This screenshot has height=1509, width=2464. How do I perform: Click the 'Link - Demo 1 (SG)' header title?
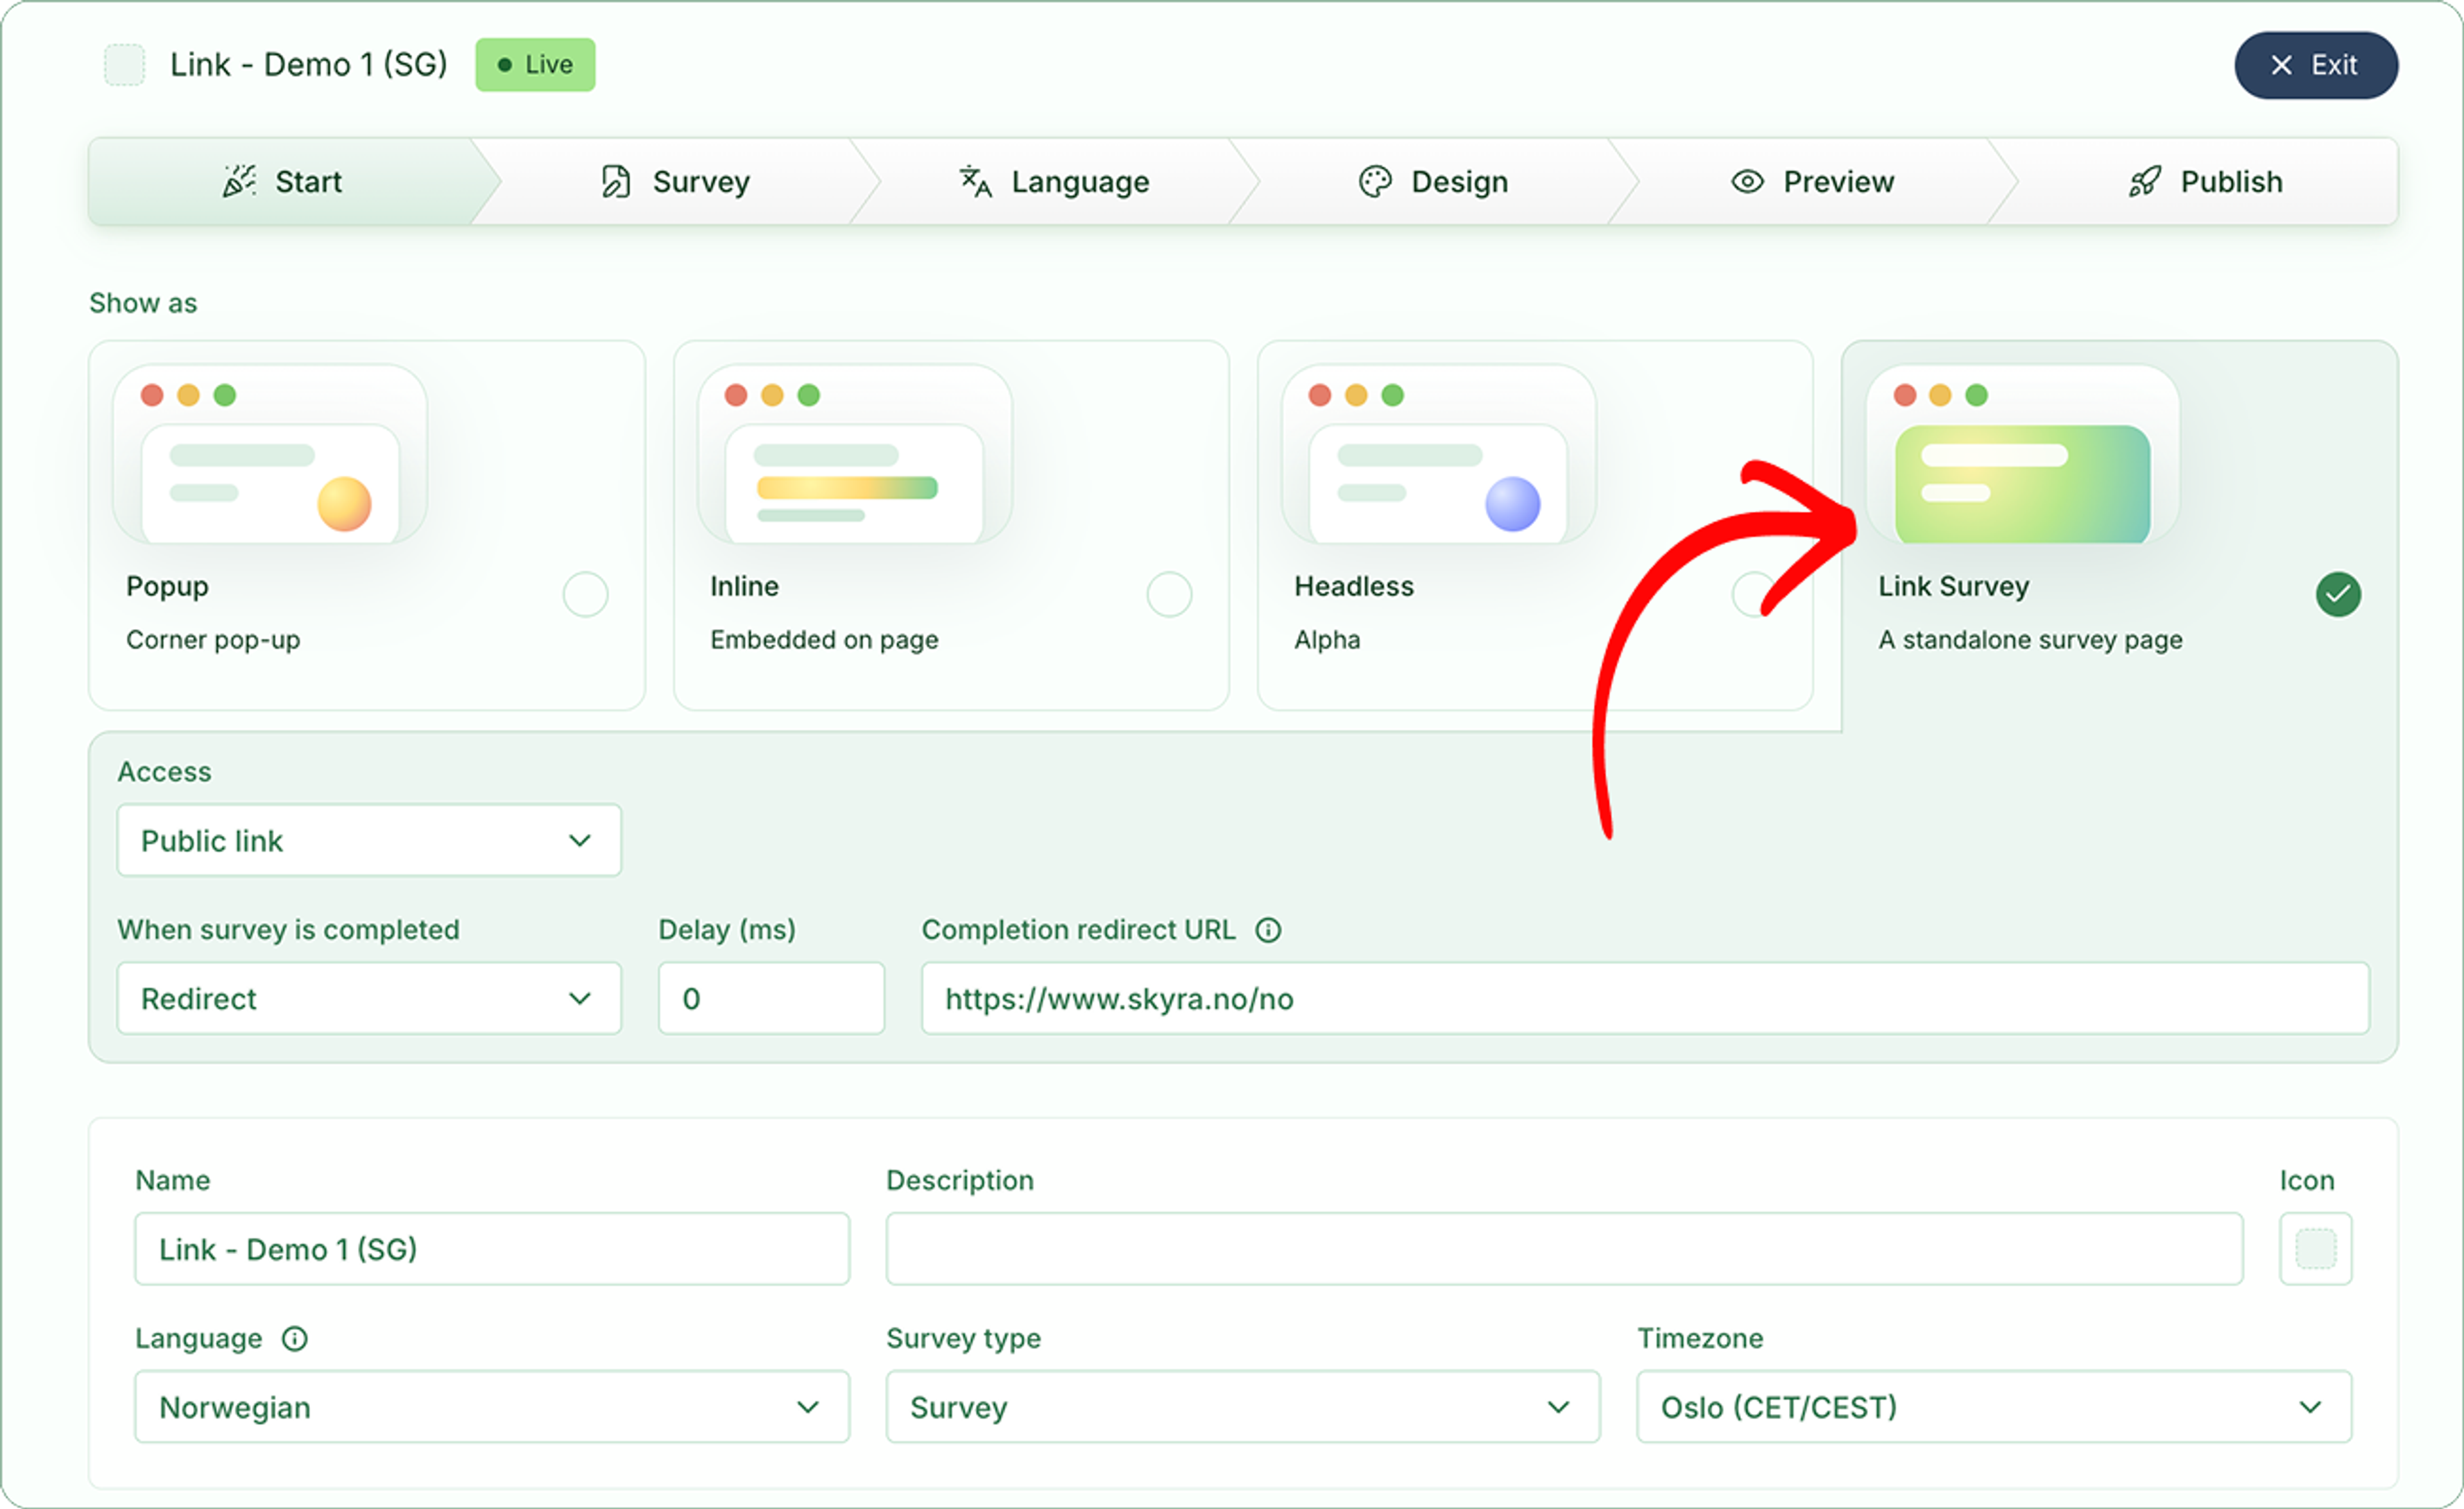click(x=309, y=65)
